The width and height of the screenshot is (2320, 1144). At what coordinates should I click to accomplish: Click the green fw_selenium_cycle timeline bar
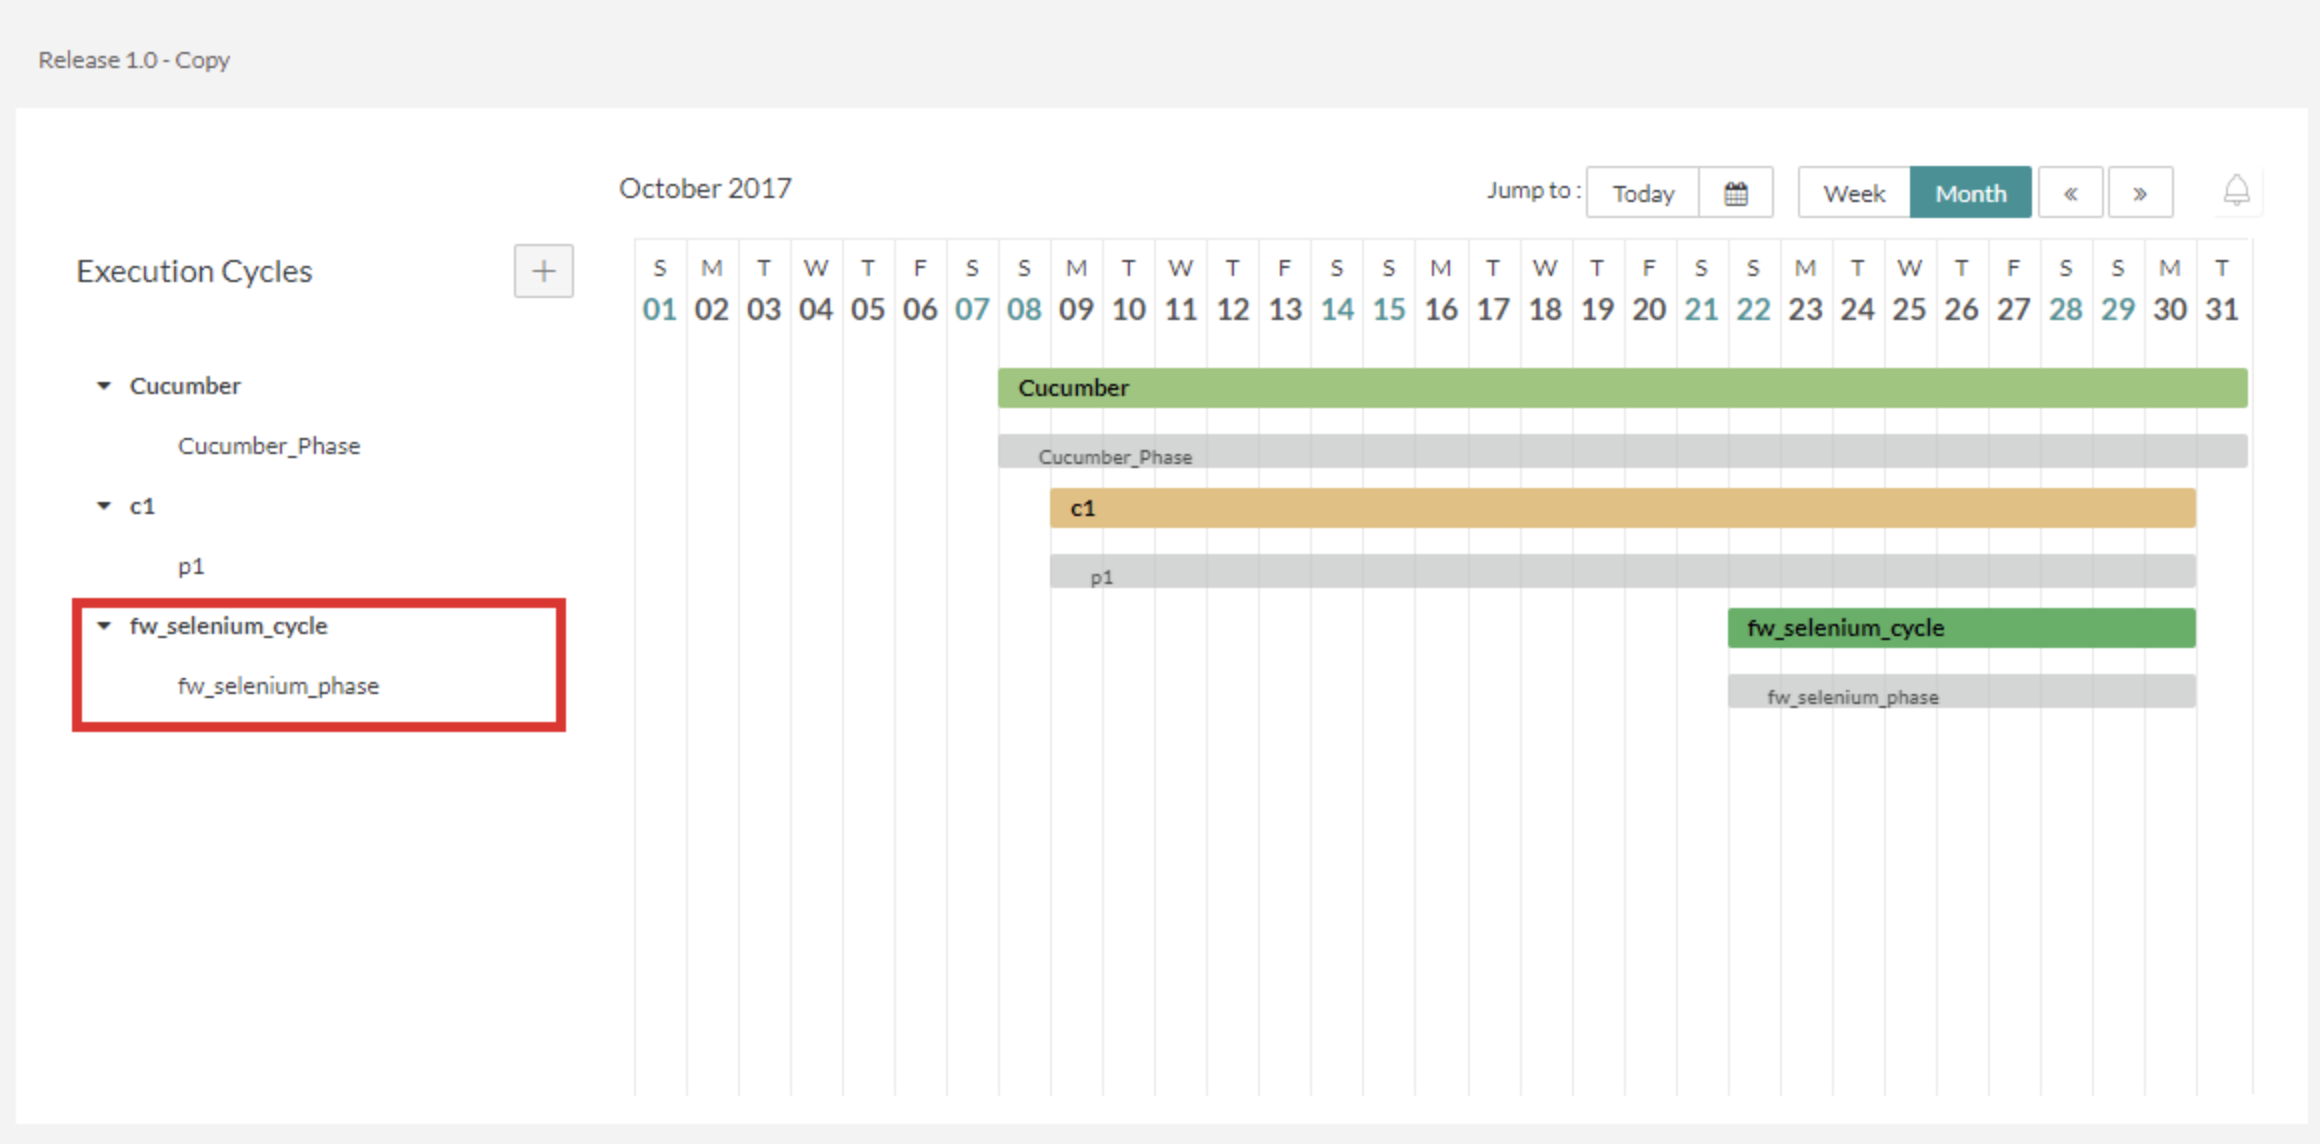1961,628
